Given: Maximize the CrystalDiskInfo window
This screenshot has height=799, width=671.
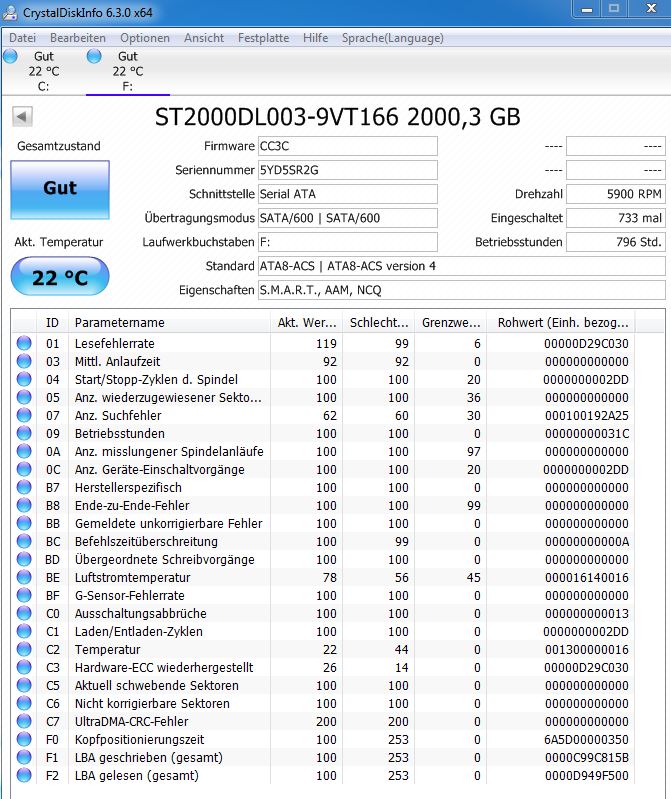Looking at the screenshot, I should tap(614, 9).
